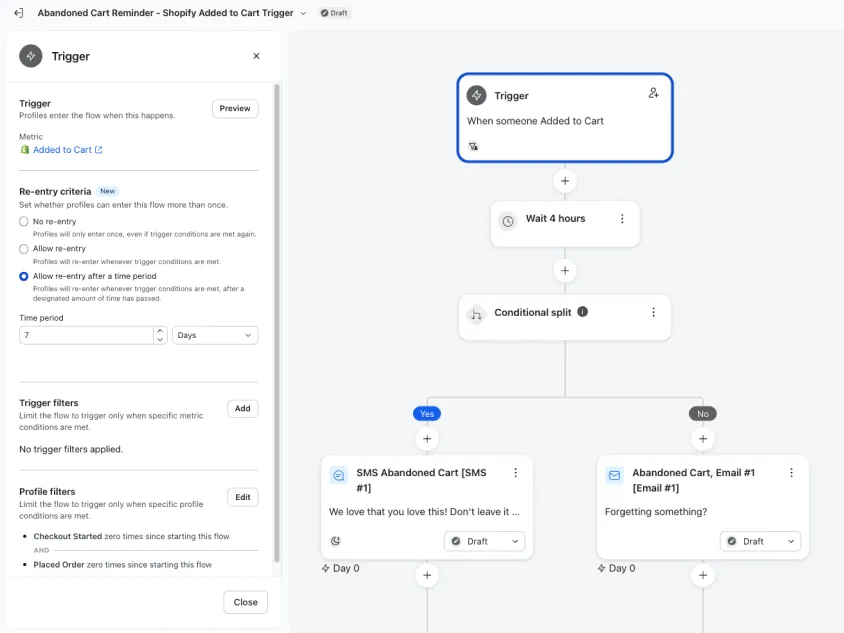Image resolution: width=844 pixels, height=633 pixels.
Task: Click the Yes branch label
Action: click(x=427, y=413)
